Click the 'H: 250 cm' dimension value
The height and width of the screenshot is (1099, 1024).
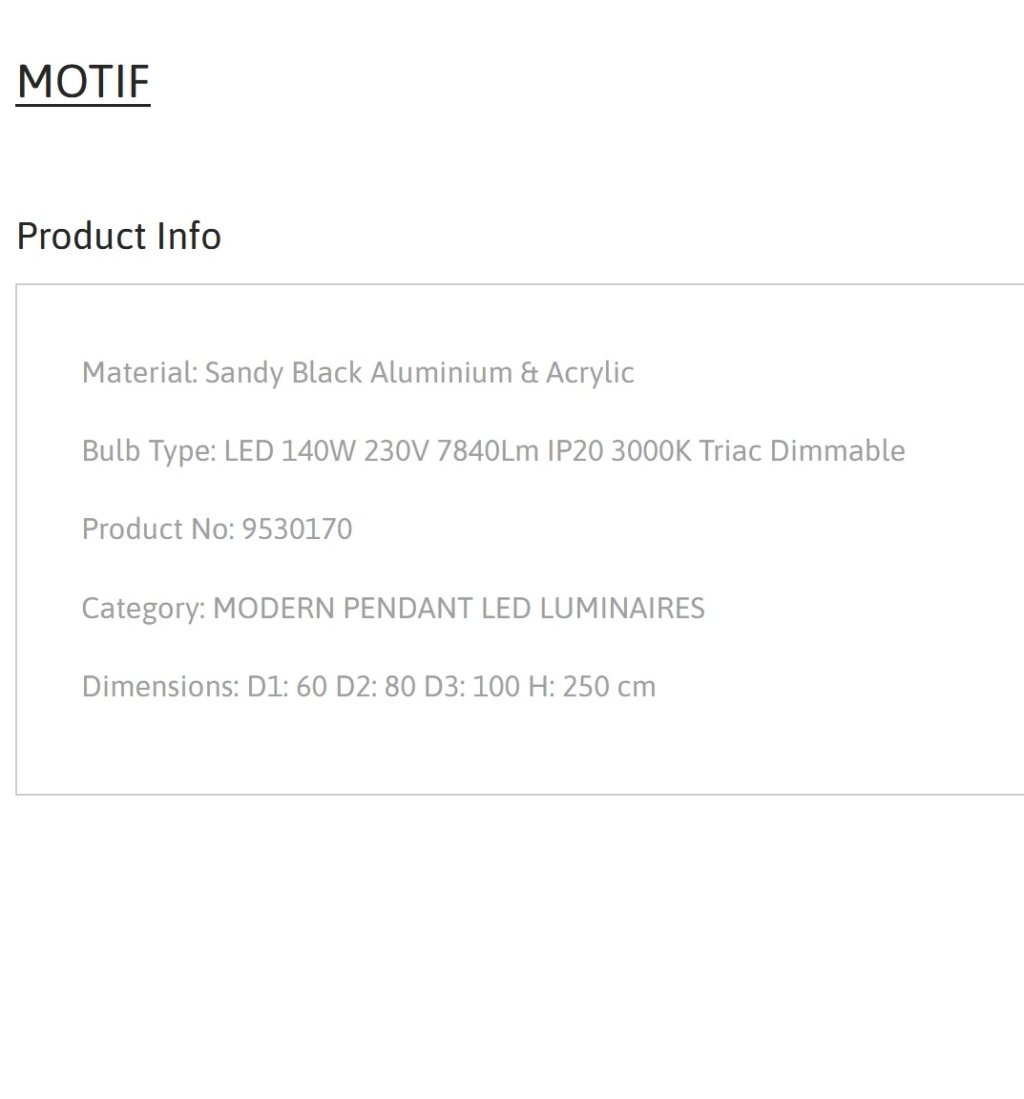coord(592,687)
